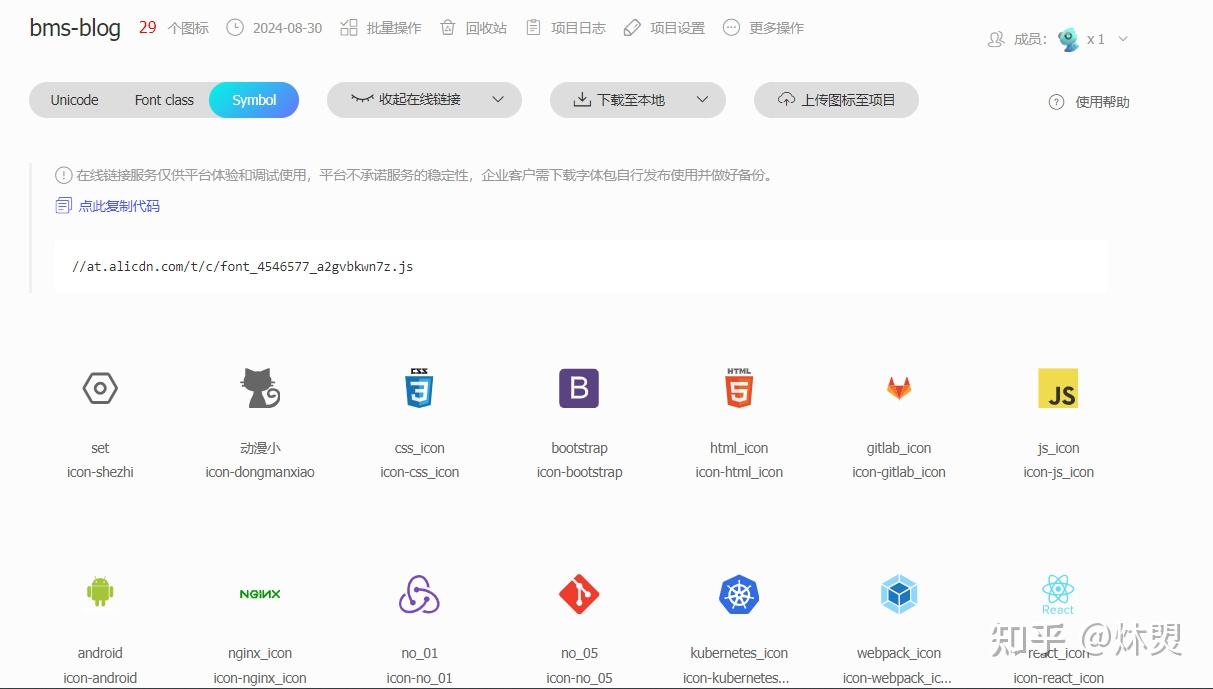Screen dimensions: 1213x689
Task: Switch to the Symbol tab
Action: click(x=254, y=100)
